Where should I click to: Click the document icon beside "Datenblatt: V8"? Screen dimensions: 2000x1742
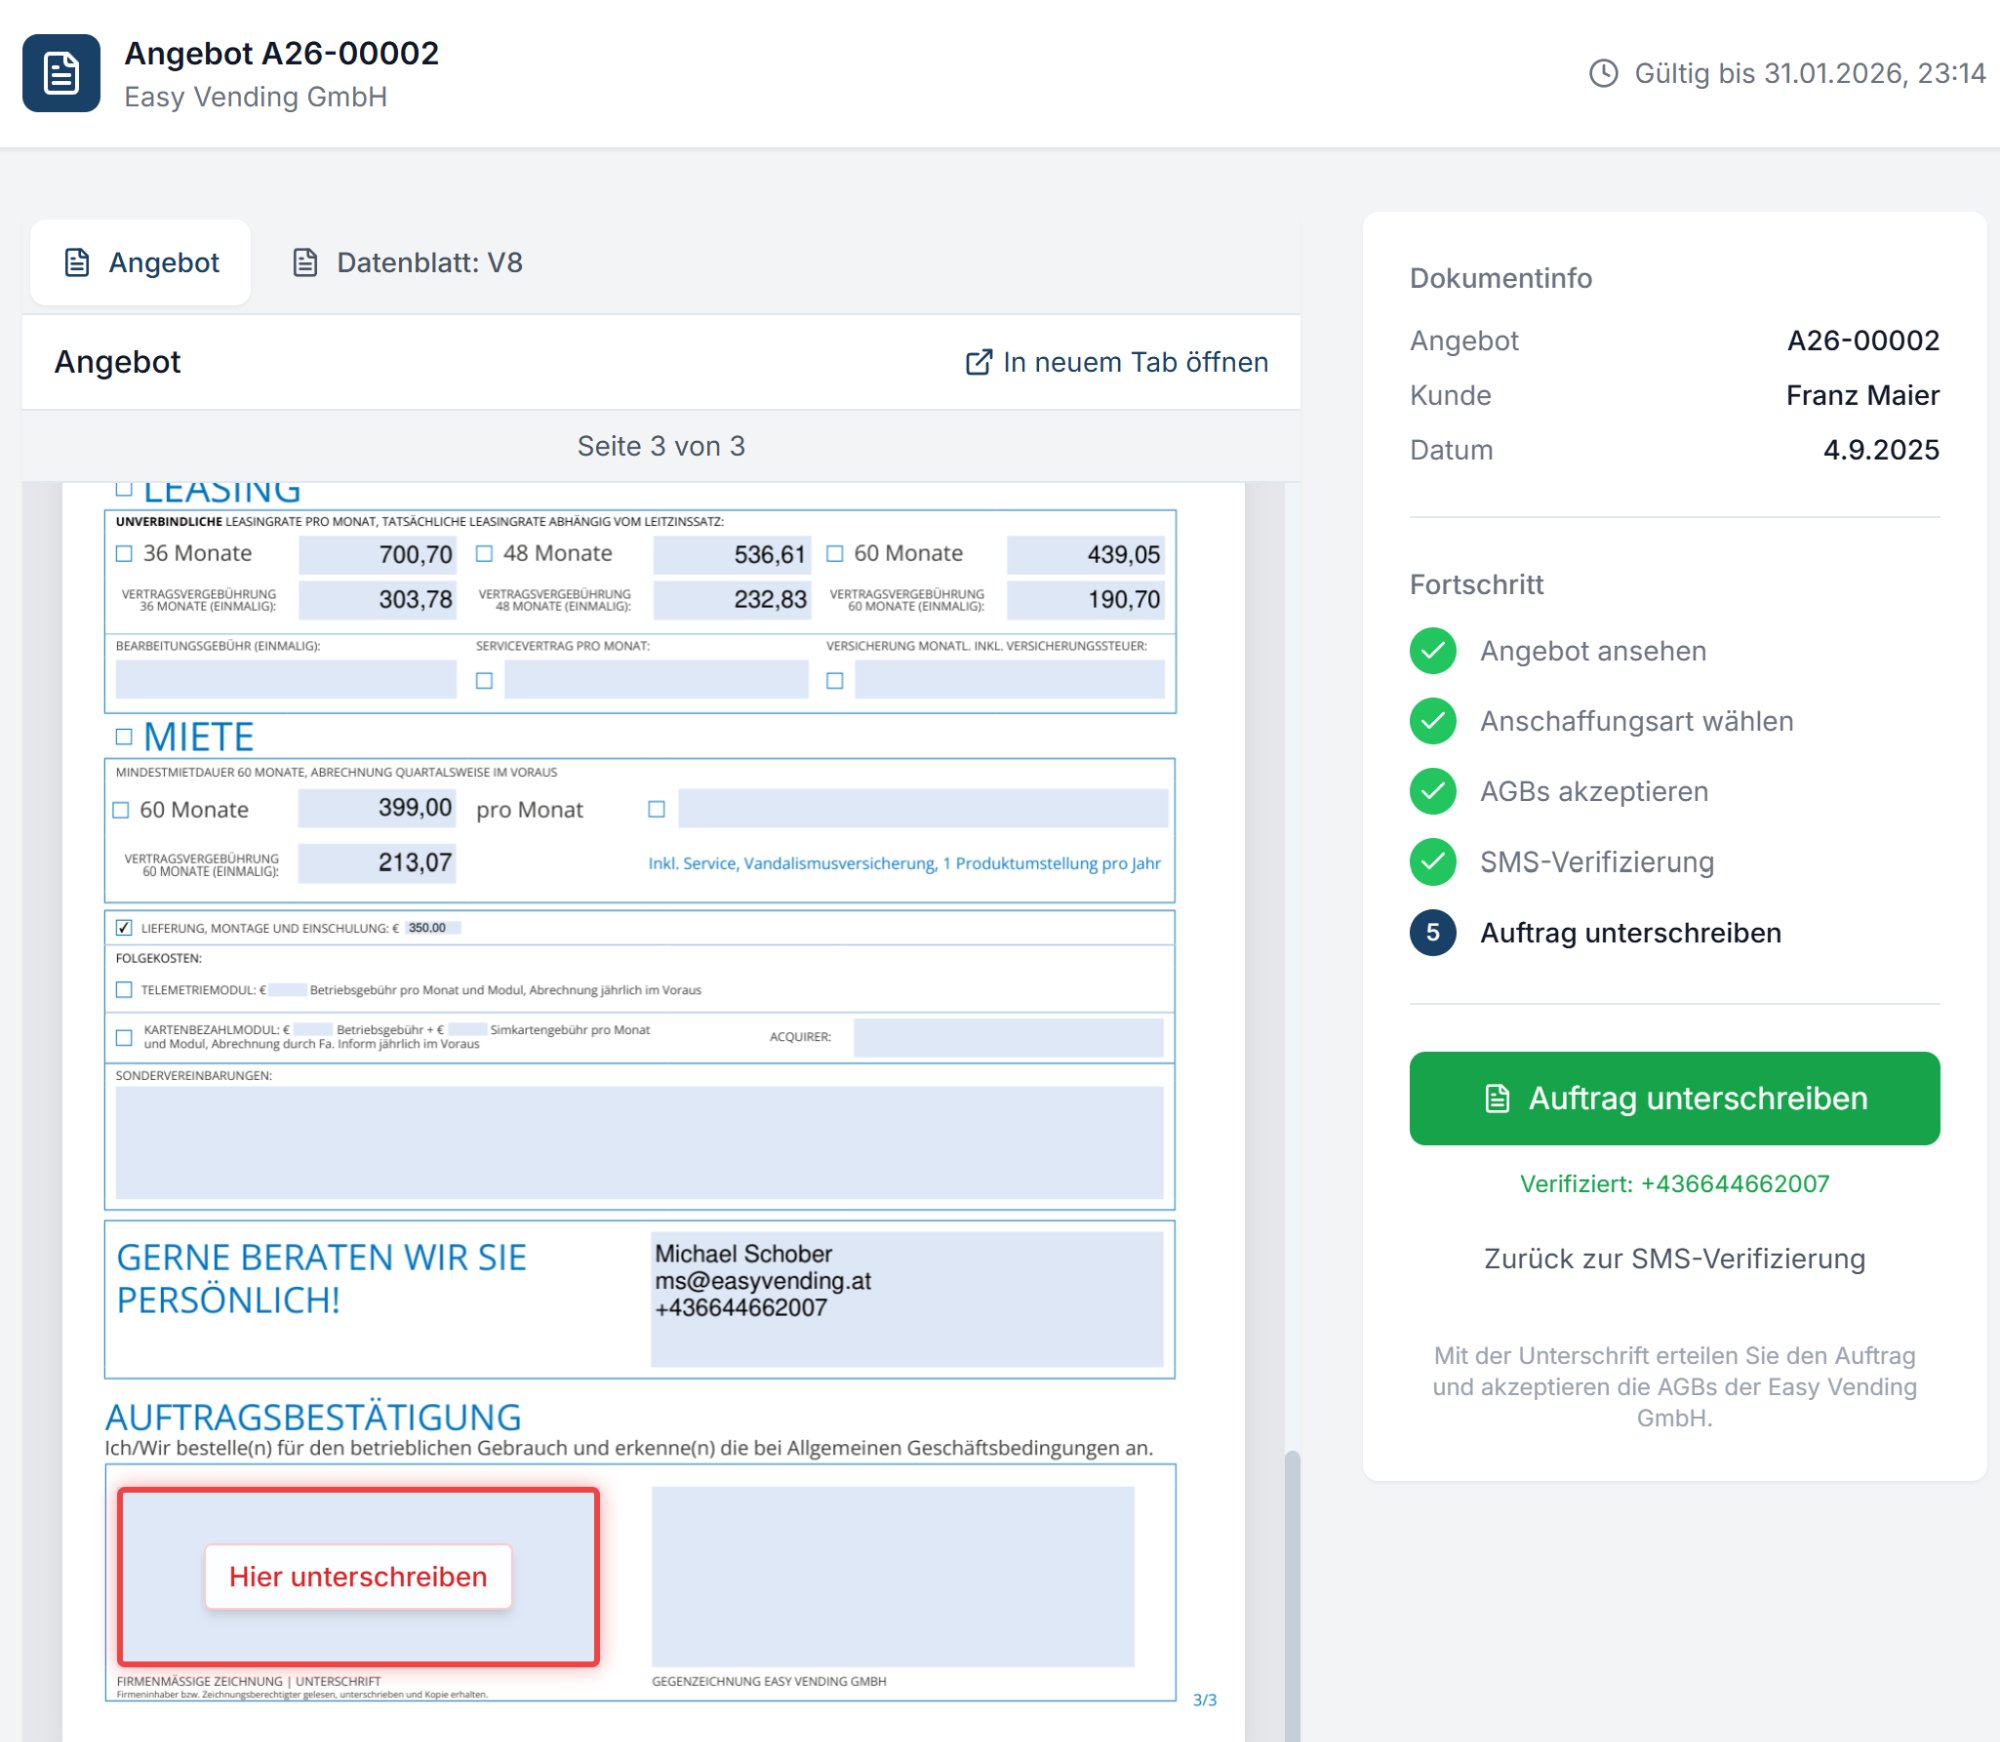click(303, 262)
